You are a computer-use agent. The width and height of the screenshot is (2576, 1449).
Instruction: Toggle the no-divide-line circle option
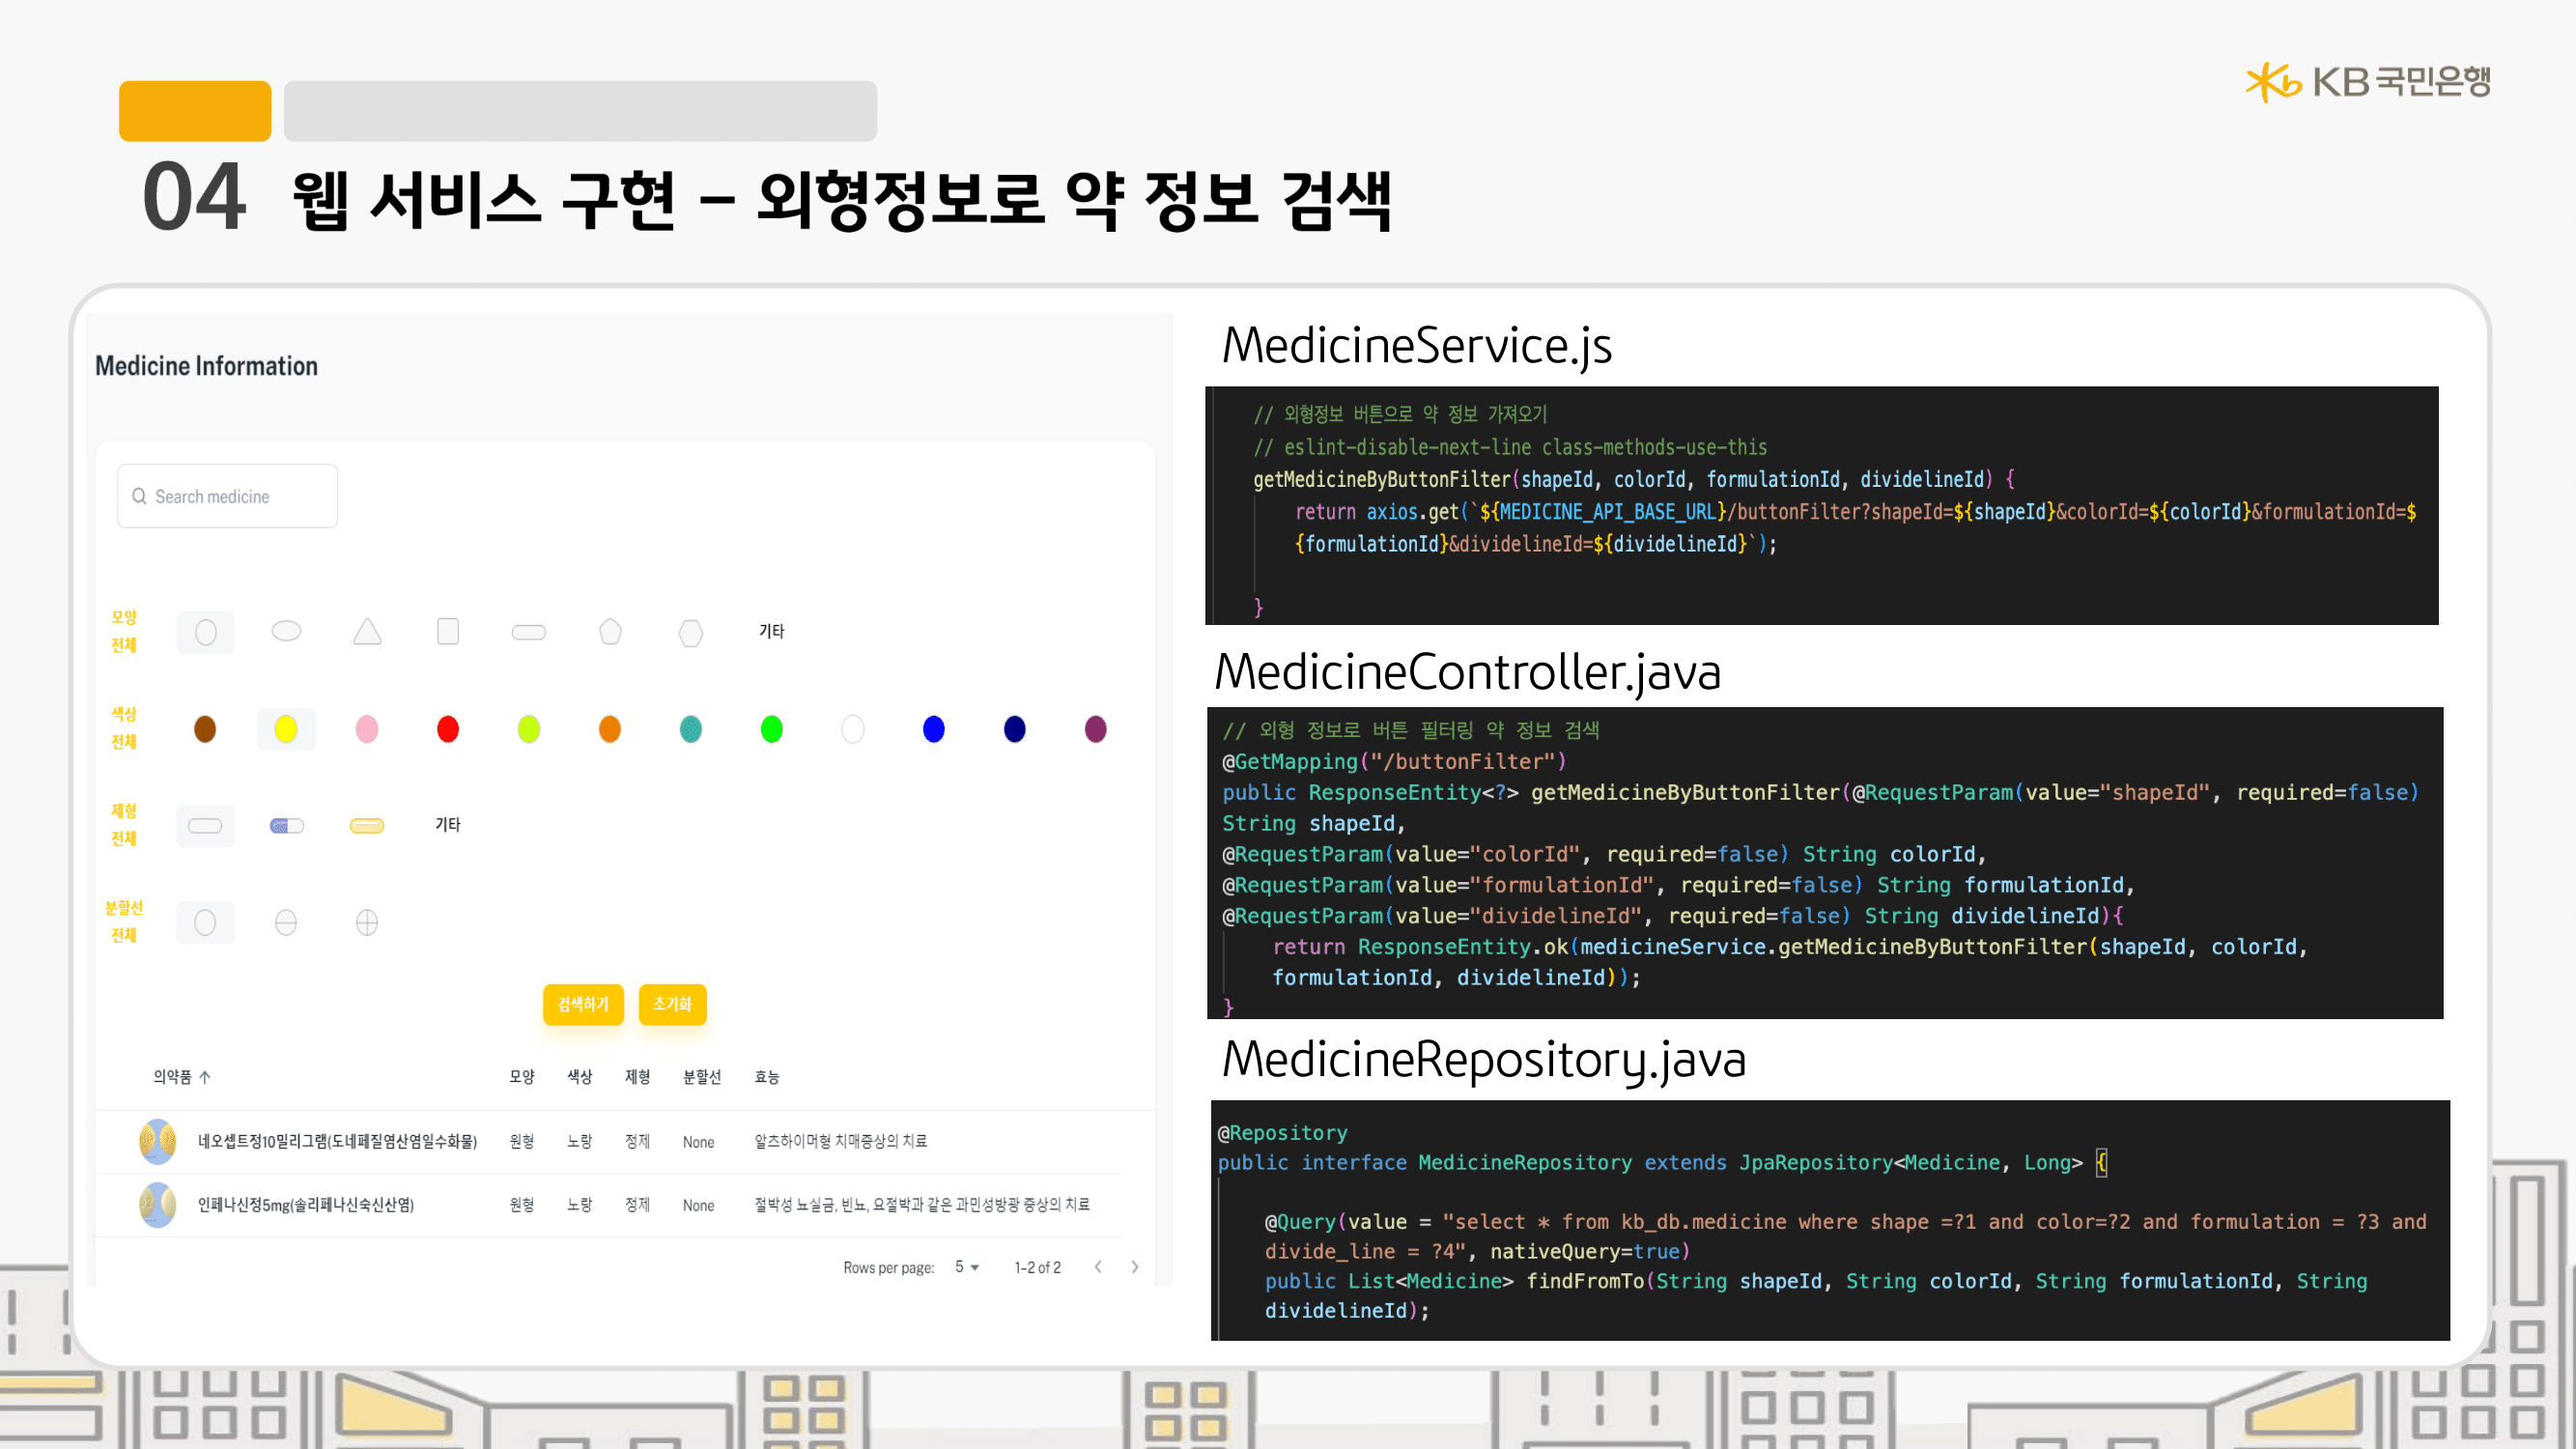click(x=205, y=922)
